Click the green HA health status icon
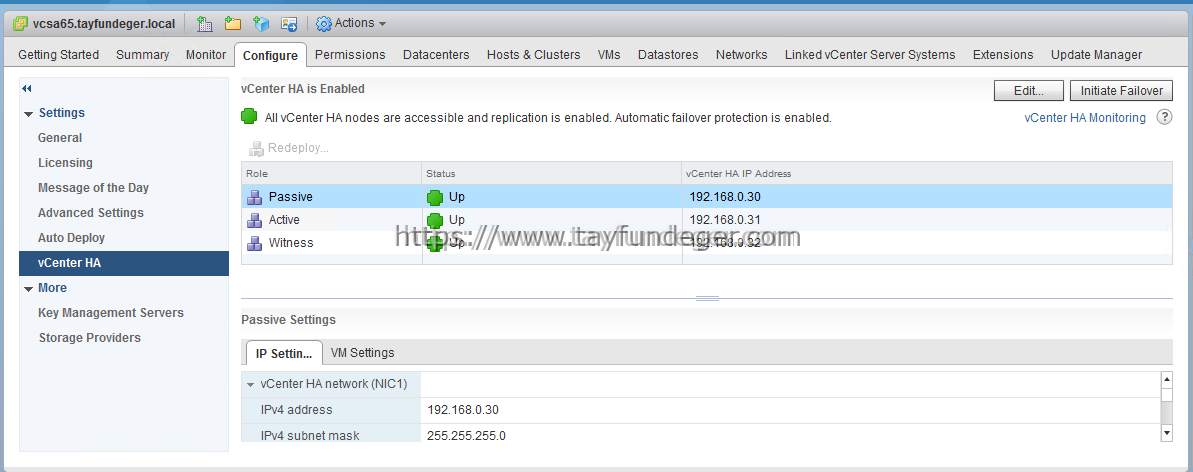 (x=249, y=117)
